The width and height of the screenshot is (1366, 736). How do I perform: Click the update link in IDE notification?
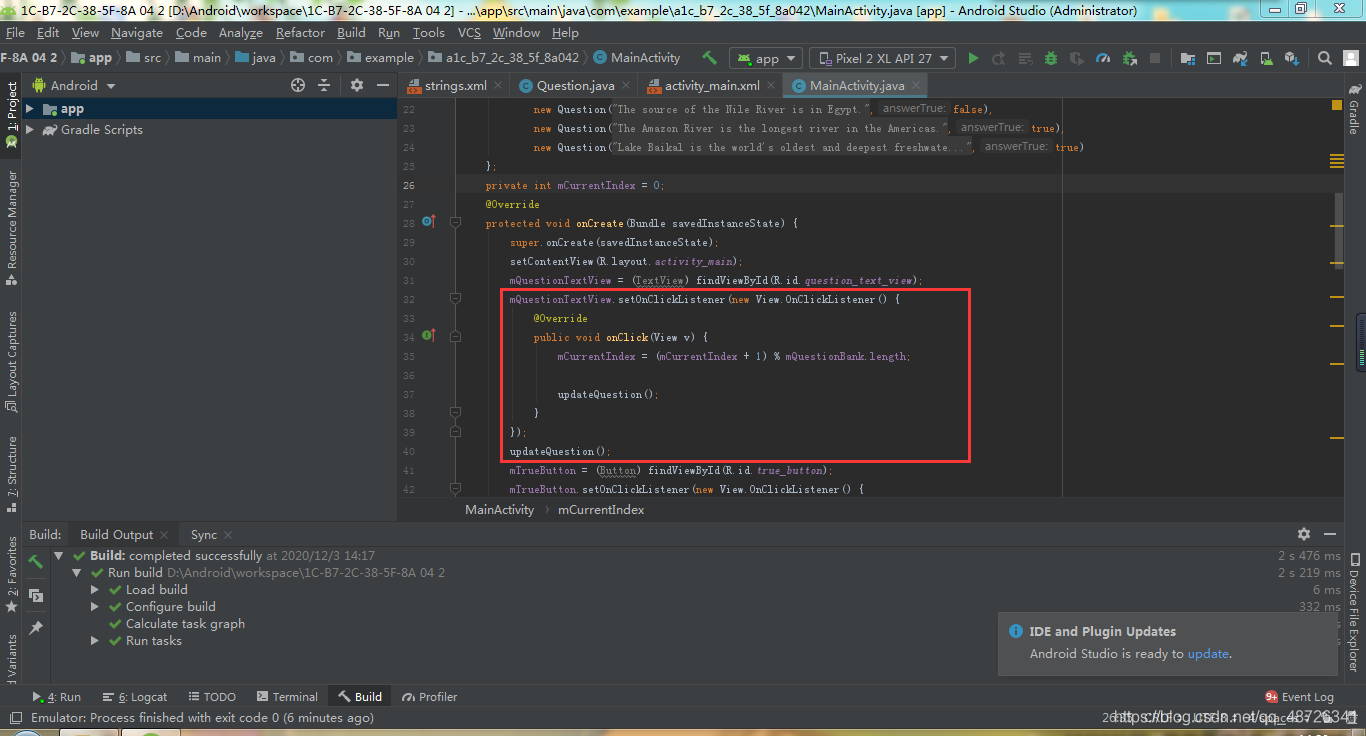(x=1208, y=653)
